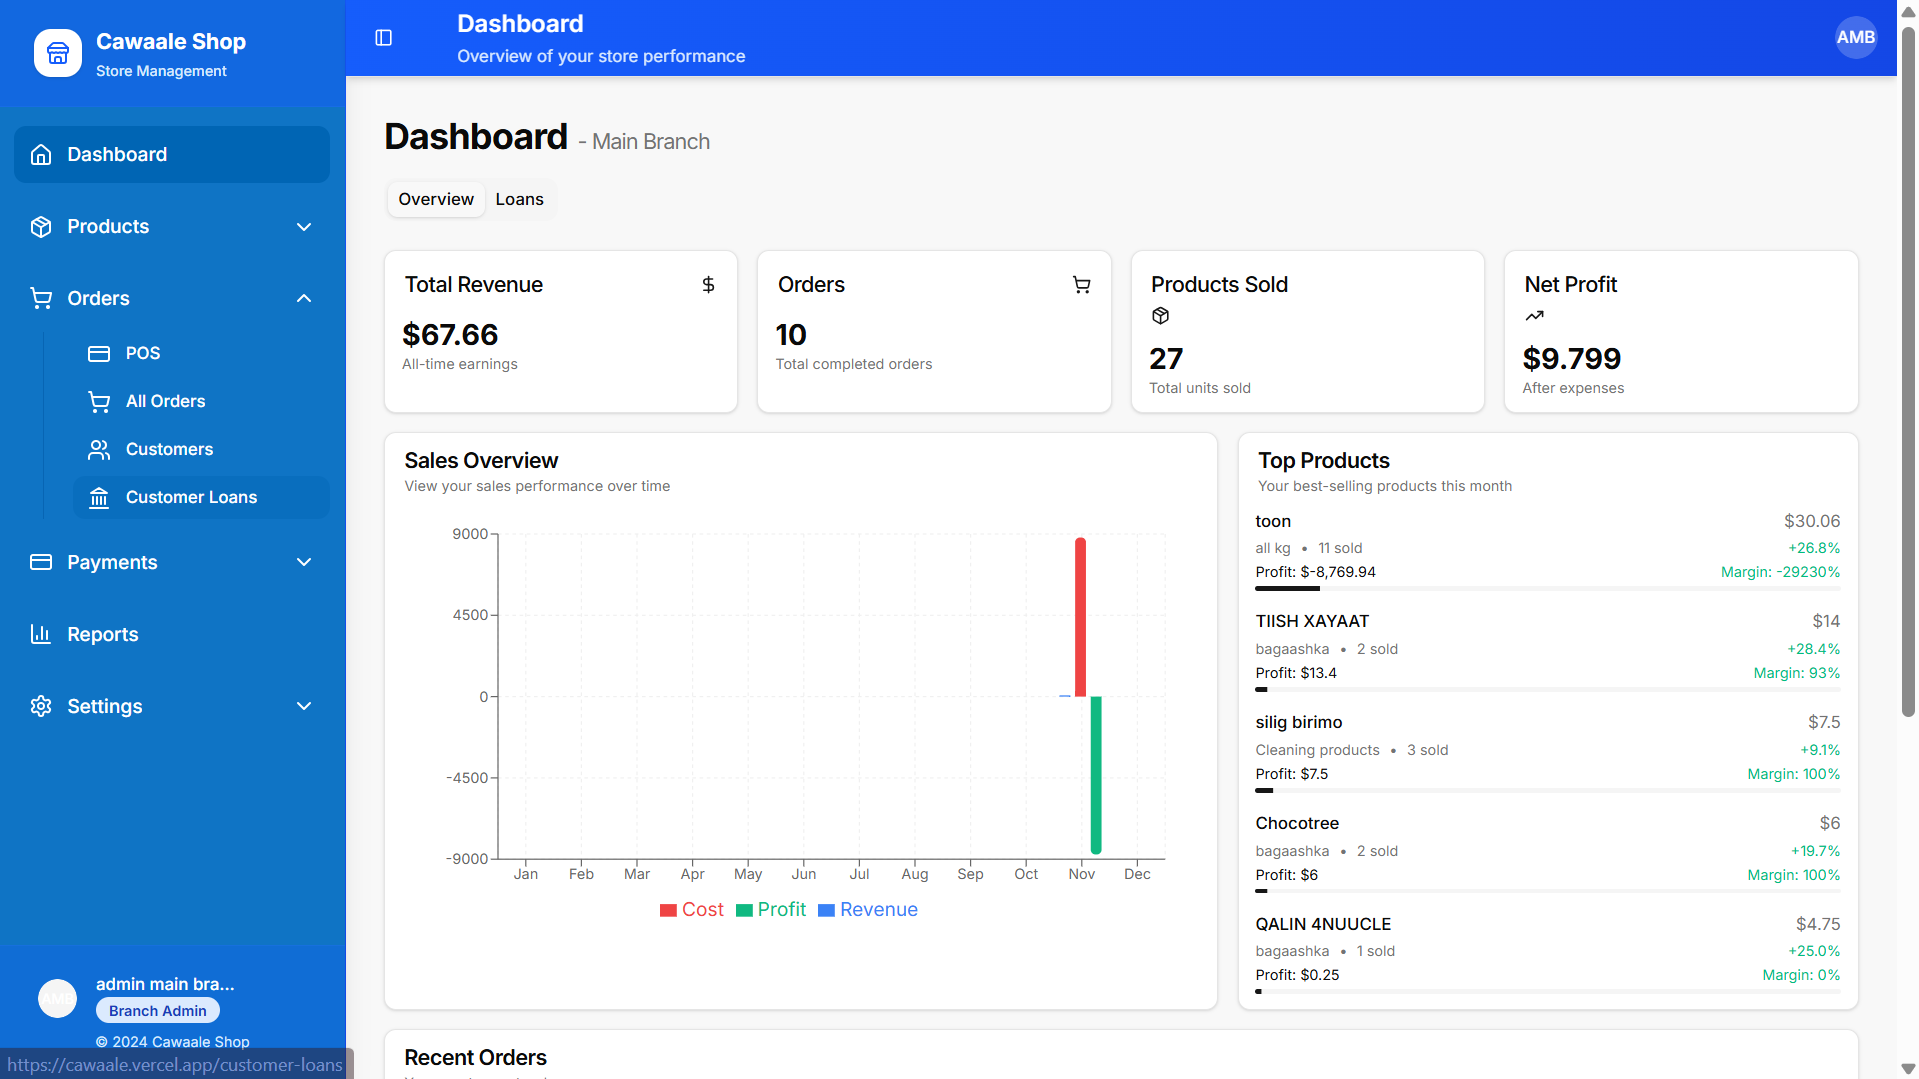Open the AMB profile avatar in the header

(x=1855, y=37)
